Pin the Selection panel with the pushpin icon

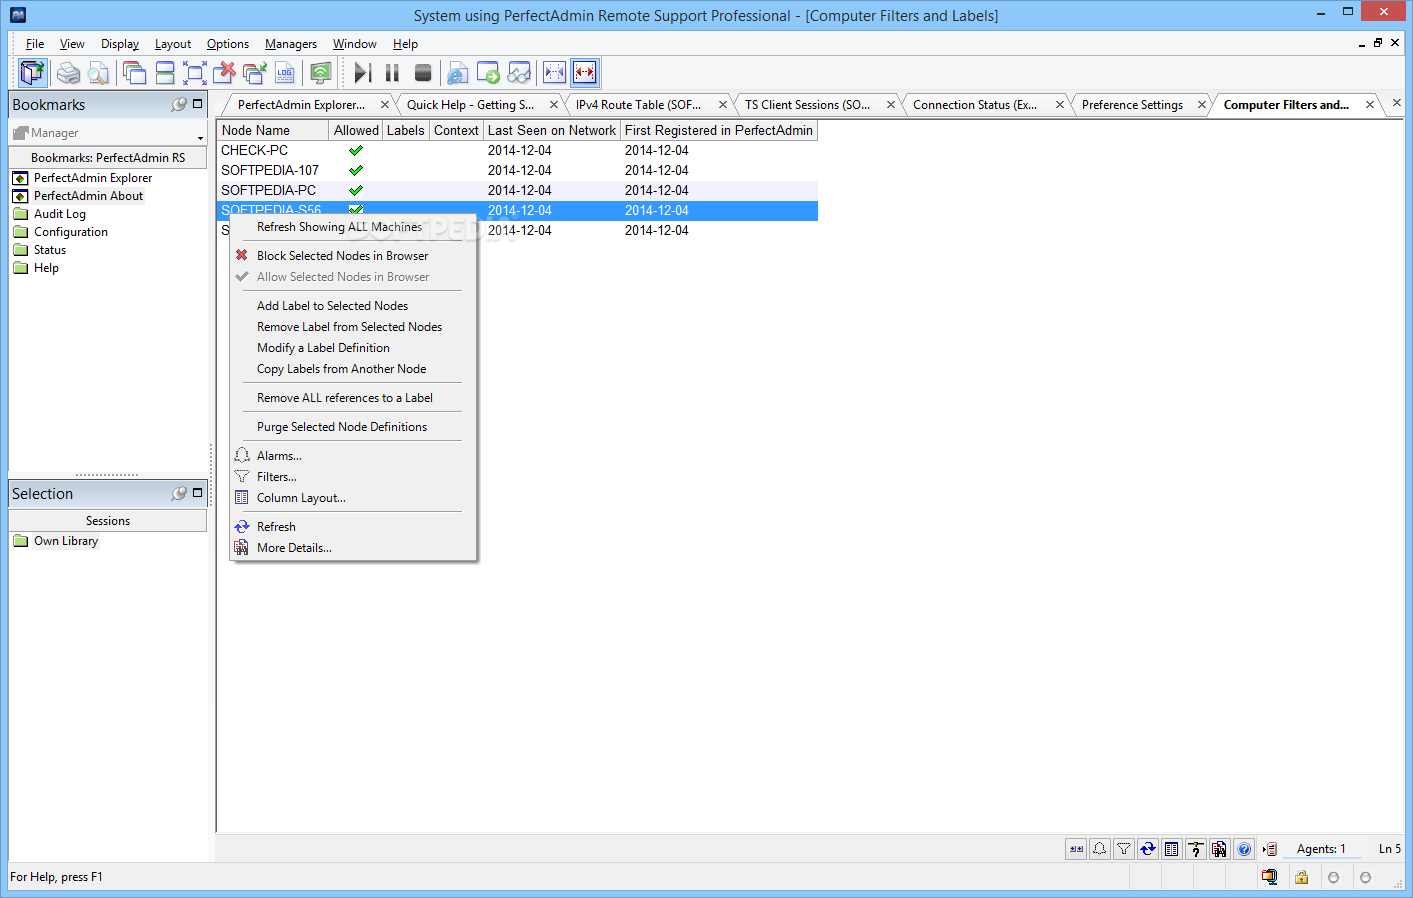[x=179, y=493]
